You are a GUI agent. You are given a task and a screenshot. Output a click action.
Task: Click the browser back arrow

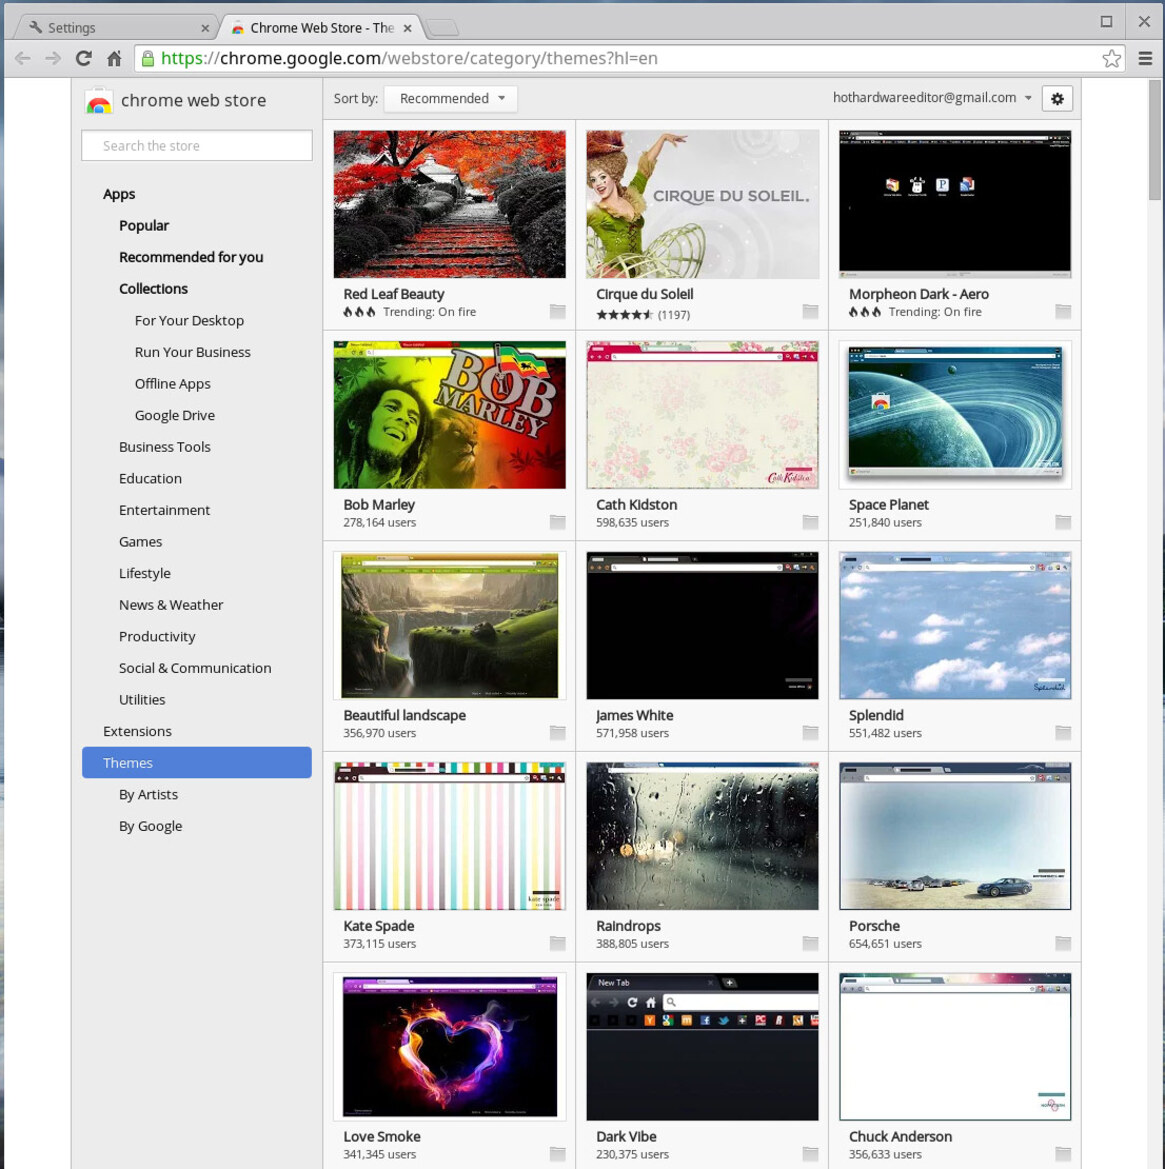click(23, 58)
